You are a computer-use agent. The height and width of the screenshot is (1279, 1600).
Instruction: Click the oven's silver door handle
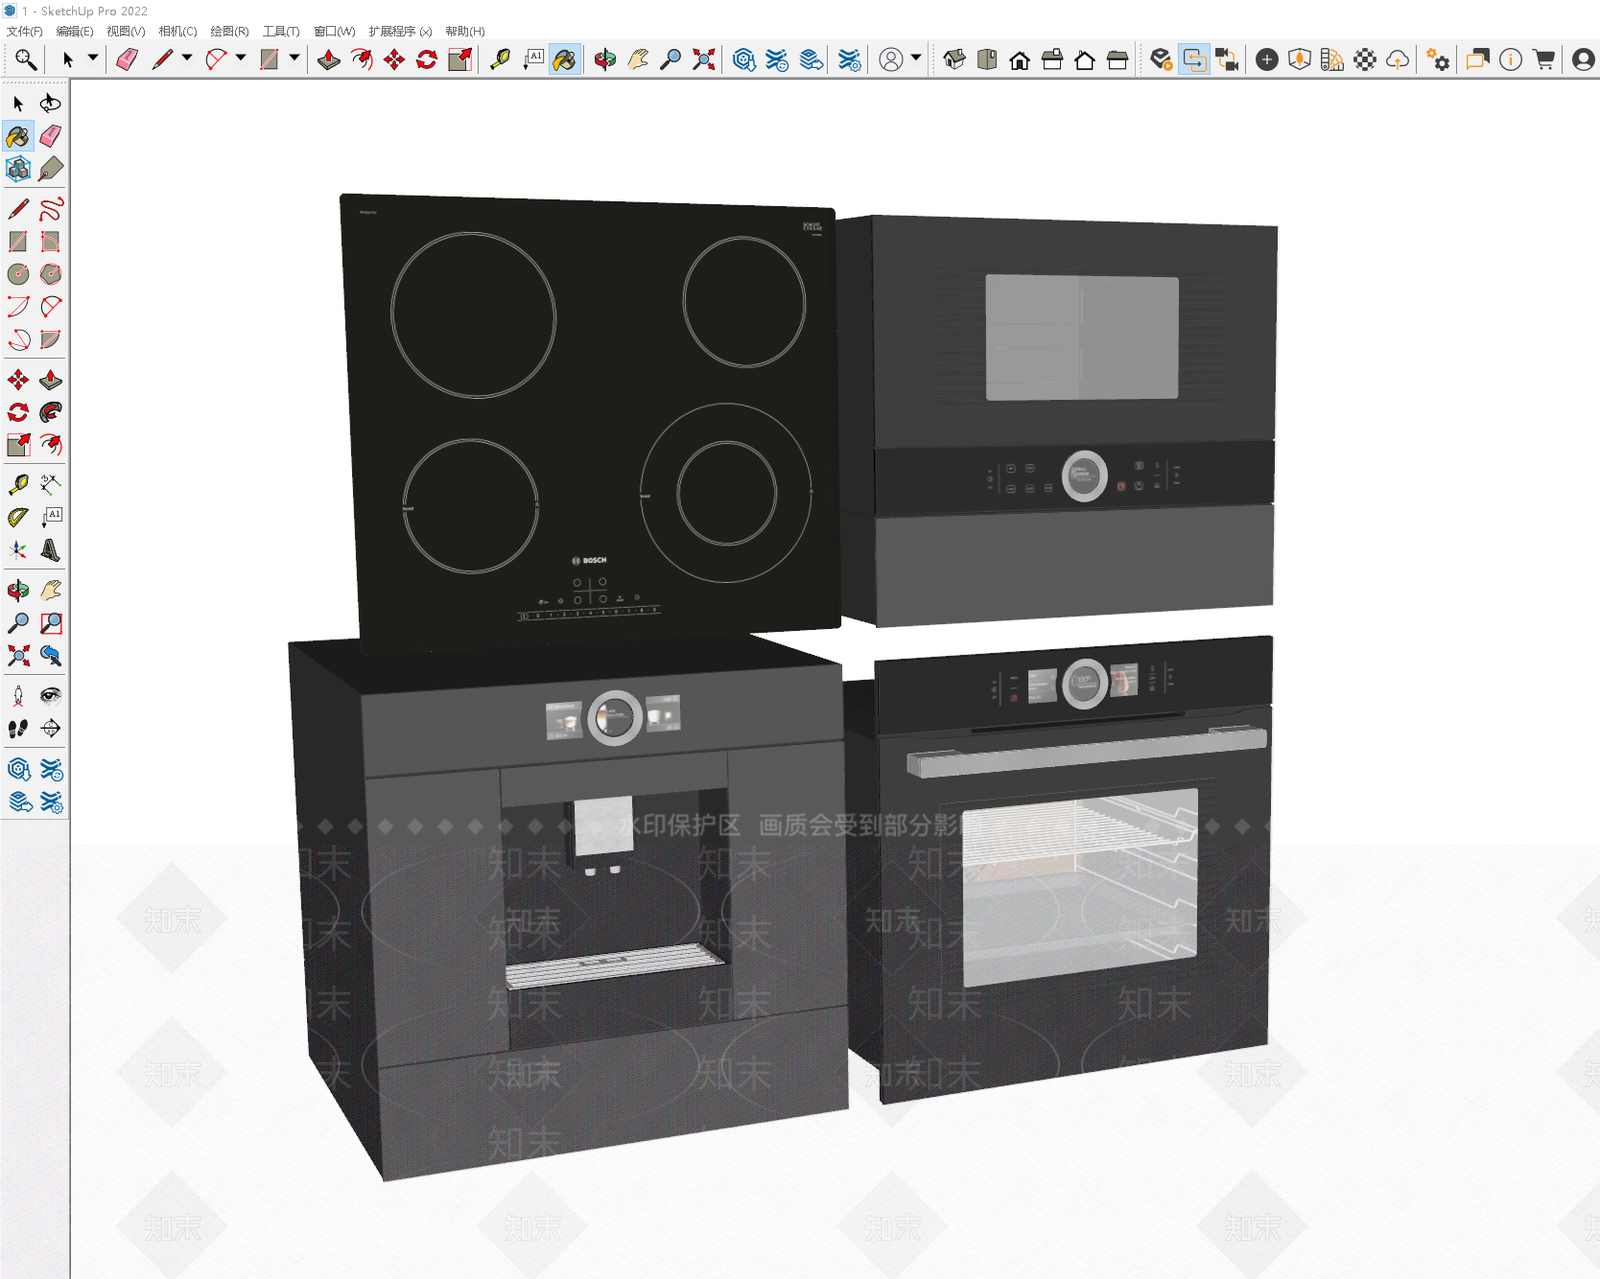point(1087,753)
